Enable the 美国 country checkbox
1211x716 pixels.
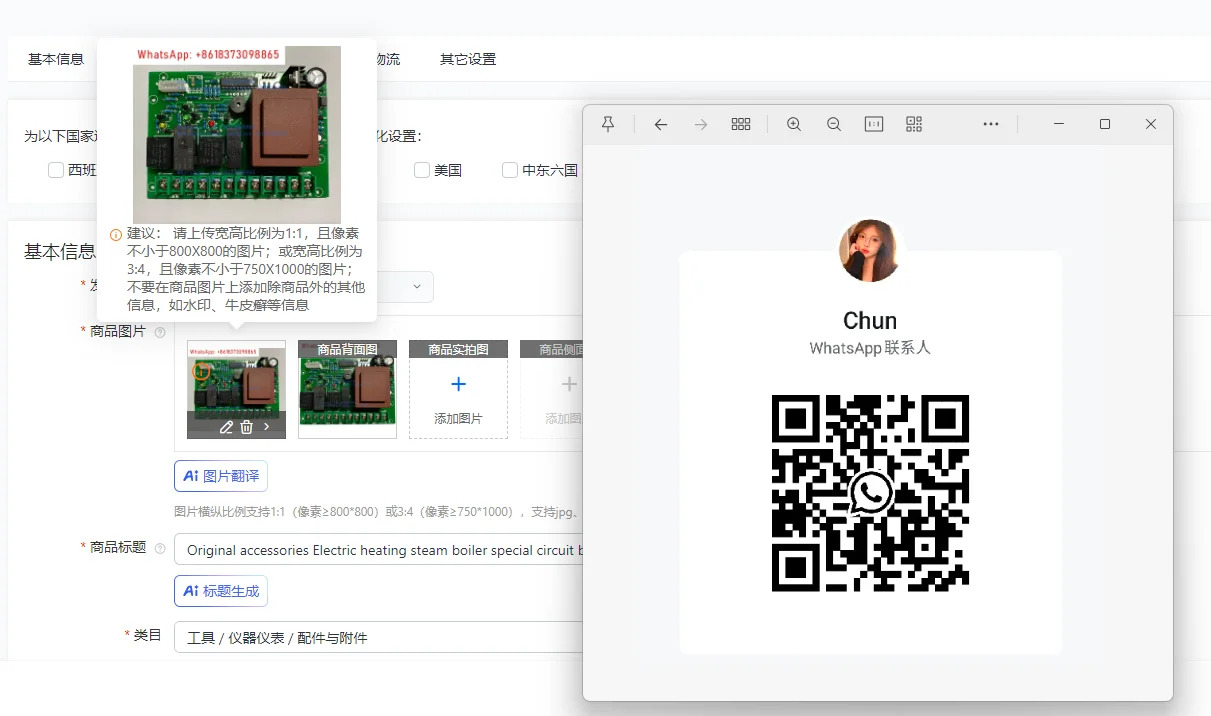coord(422,170)
